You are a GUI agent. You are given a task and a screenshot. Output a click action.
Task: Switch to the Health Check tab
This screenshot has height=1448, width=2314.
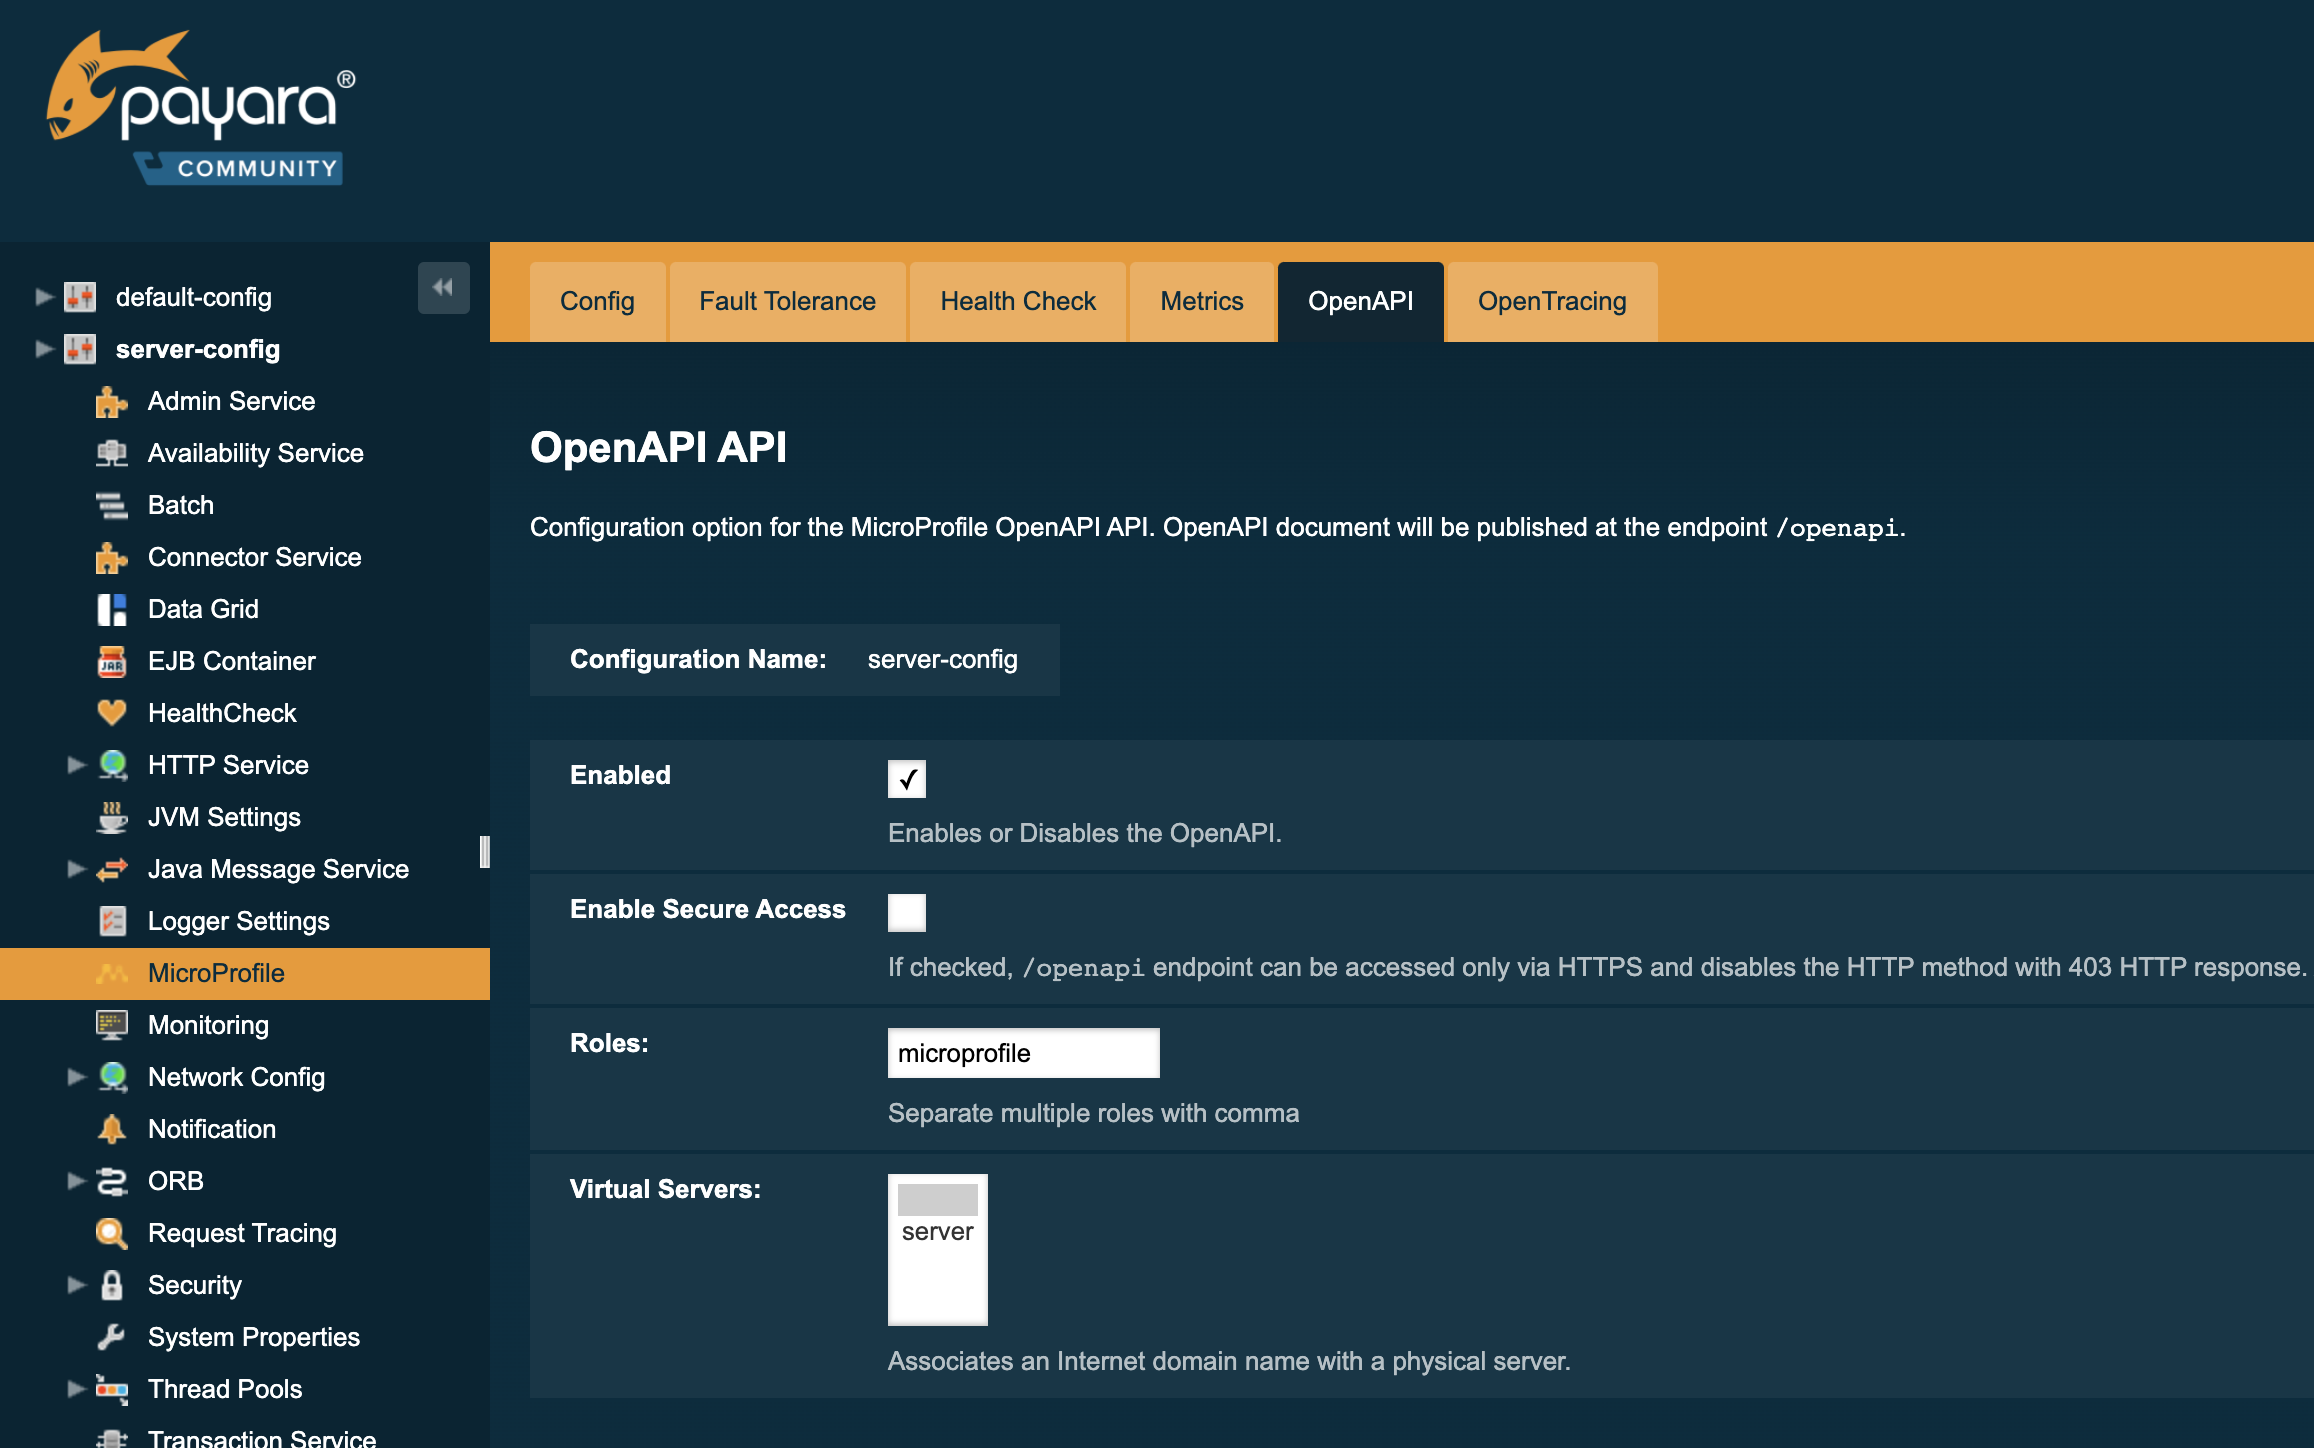[x=1019, y=300]
